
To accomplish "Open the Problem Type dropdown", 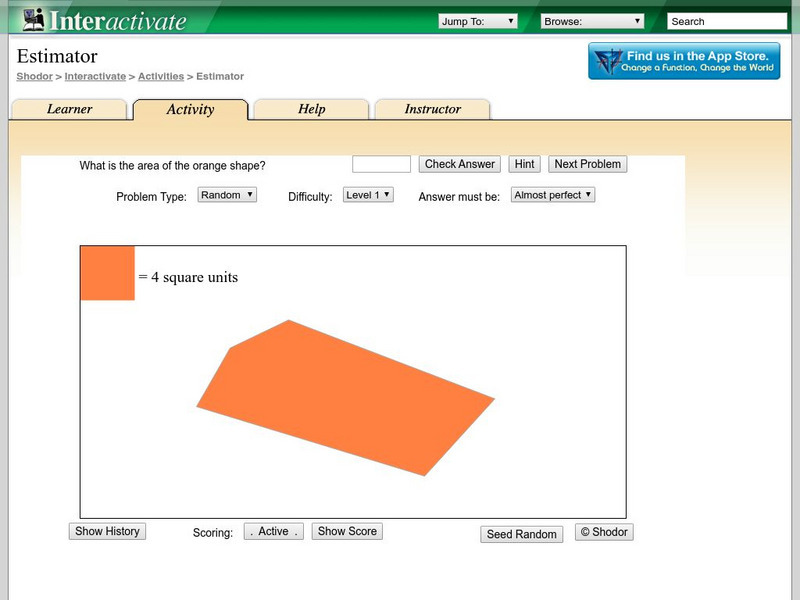I will pyautogui.click(x=227, y=195).
